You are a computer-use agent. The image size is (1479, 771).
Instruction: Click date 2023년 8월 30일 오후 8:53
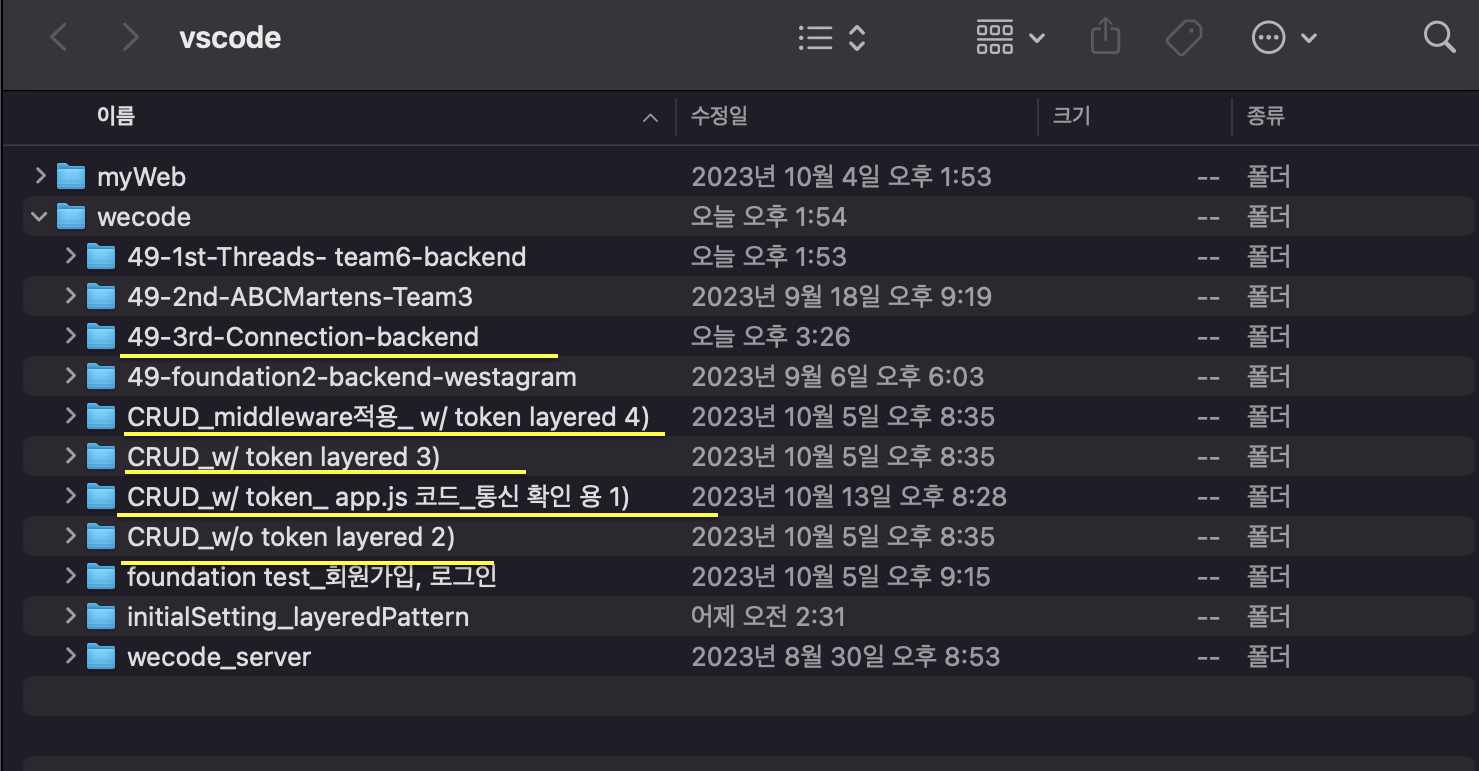click(x=845, y=657)
